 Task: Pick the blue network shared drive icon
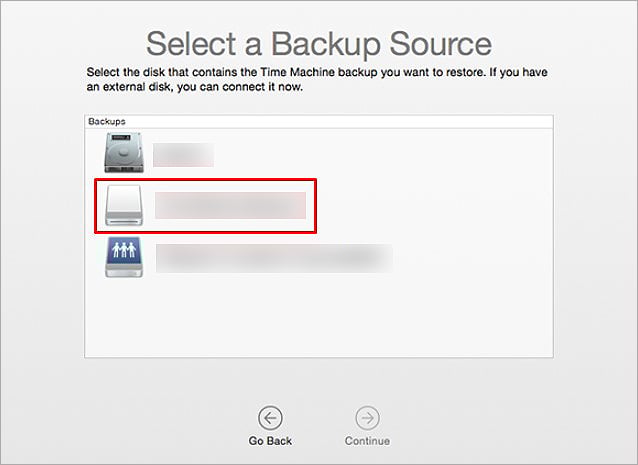(124, 257)
